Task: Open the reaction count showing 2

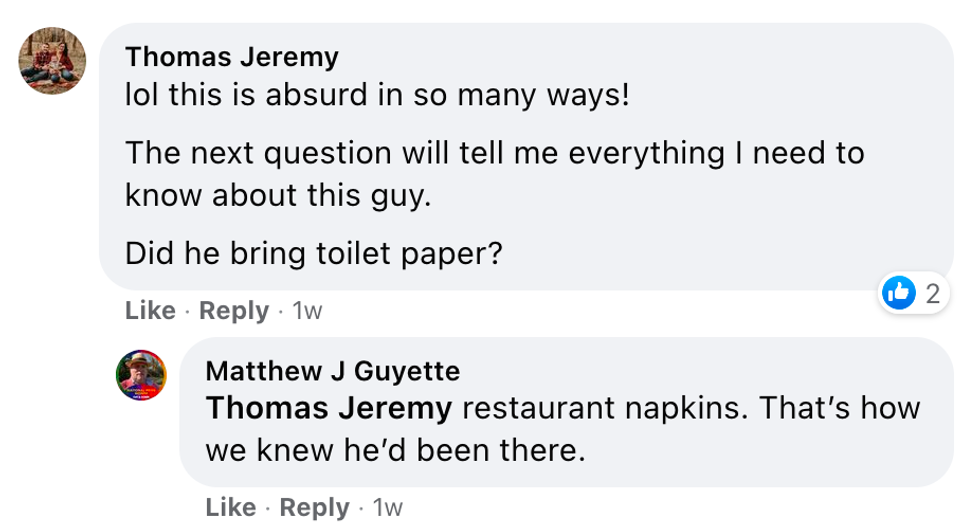Action: (x=932, y=294)
